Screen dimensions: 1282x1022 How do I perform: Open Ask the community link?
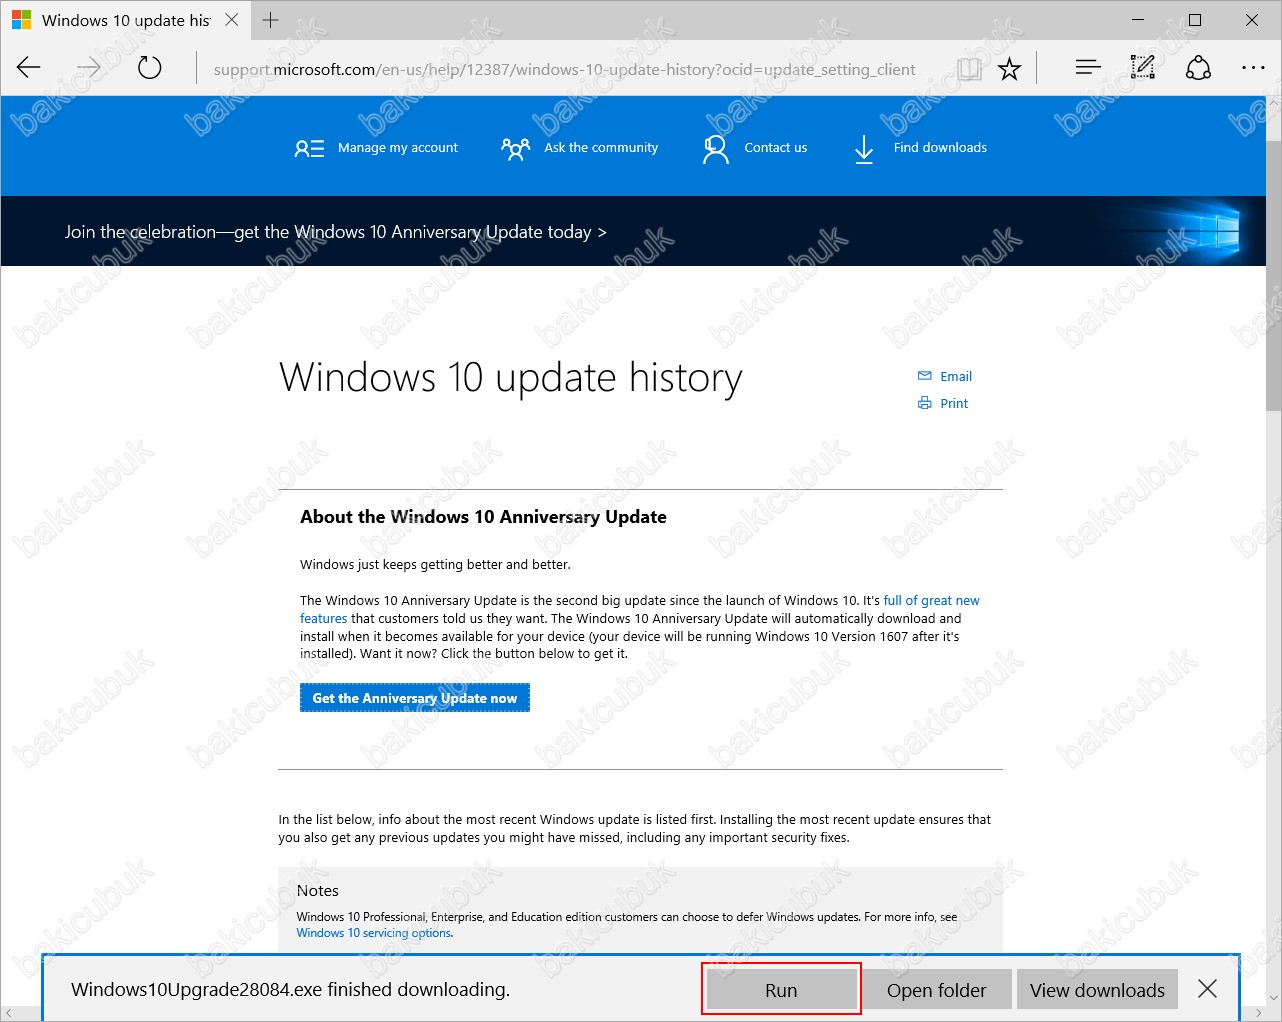click(601, 148)
